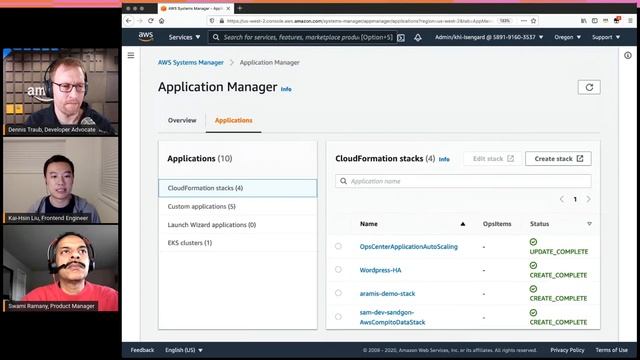Open the AWS Systems Manager breadcrumb link
This screenshot has width=640, height=360.
click(x=191, y=62)
